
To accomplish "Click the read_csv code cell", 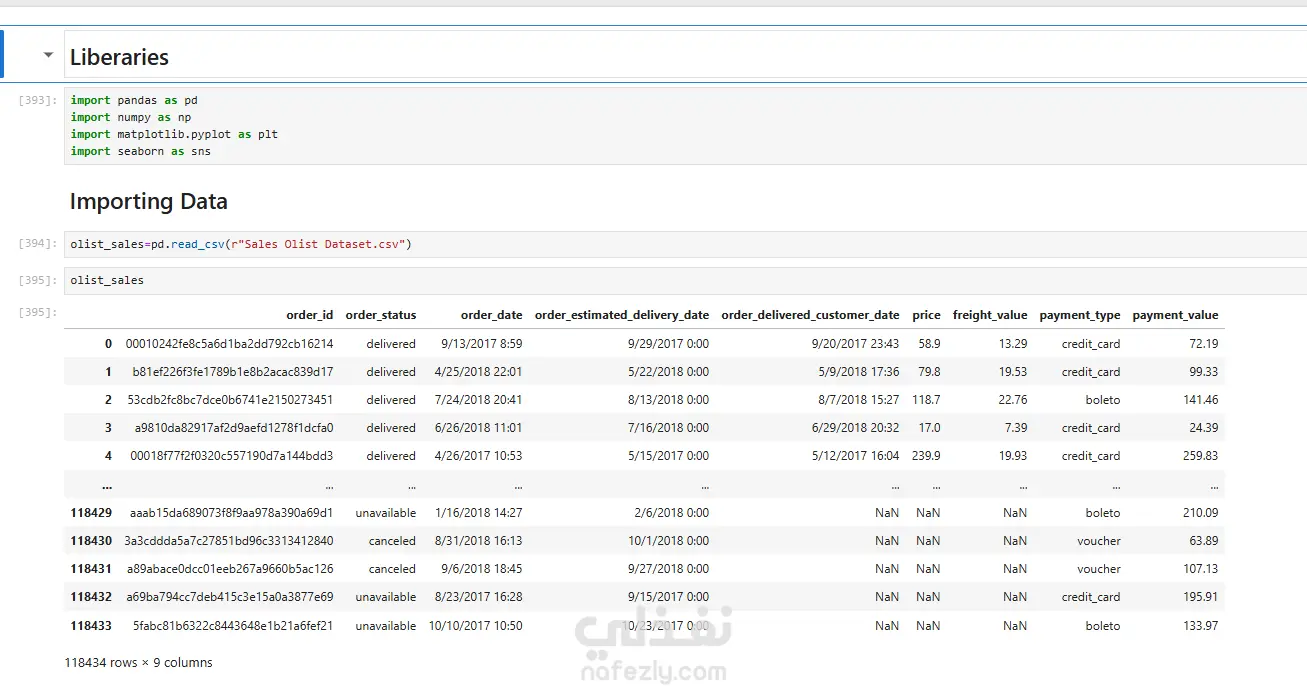I will (x=685, y=244).
